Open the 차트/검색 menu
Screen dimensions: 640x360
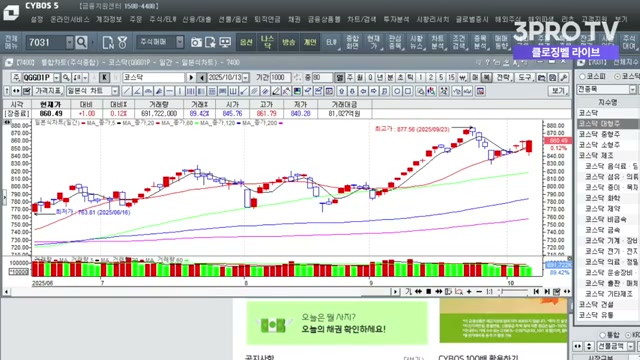(362, 19)
